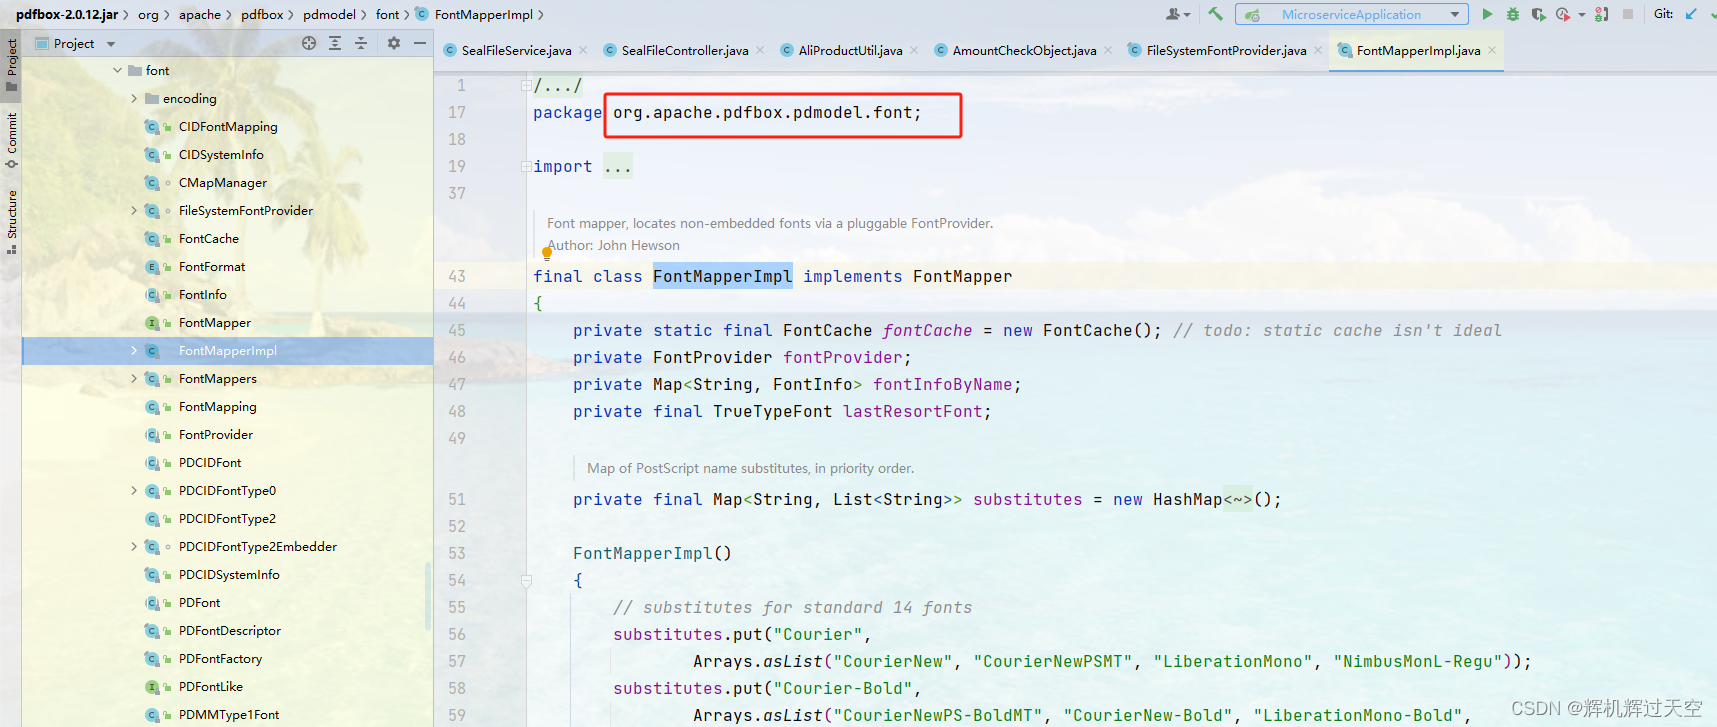Click the Project panel scrollbar

[x=428, y=595]
